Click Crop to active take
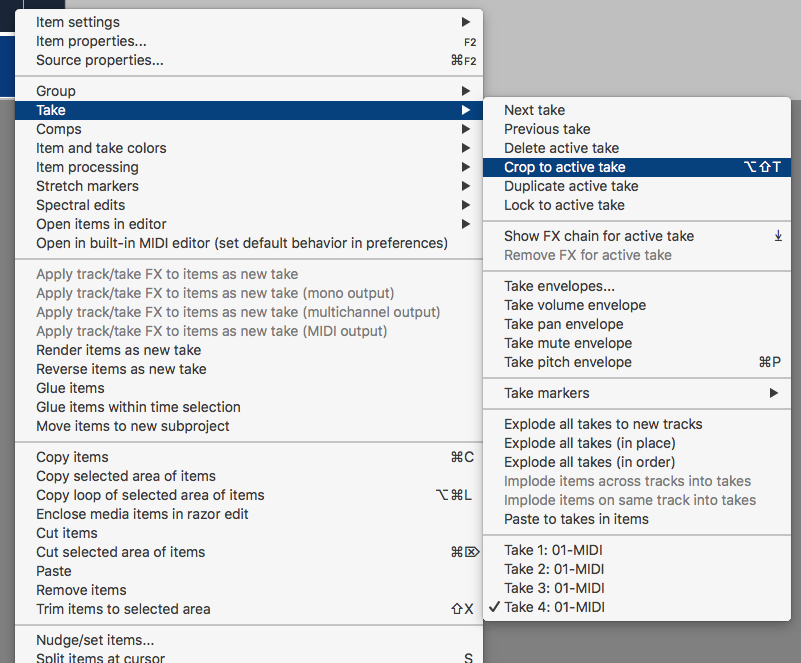 (565, 167)
